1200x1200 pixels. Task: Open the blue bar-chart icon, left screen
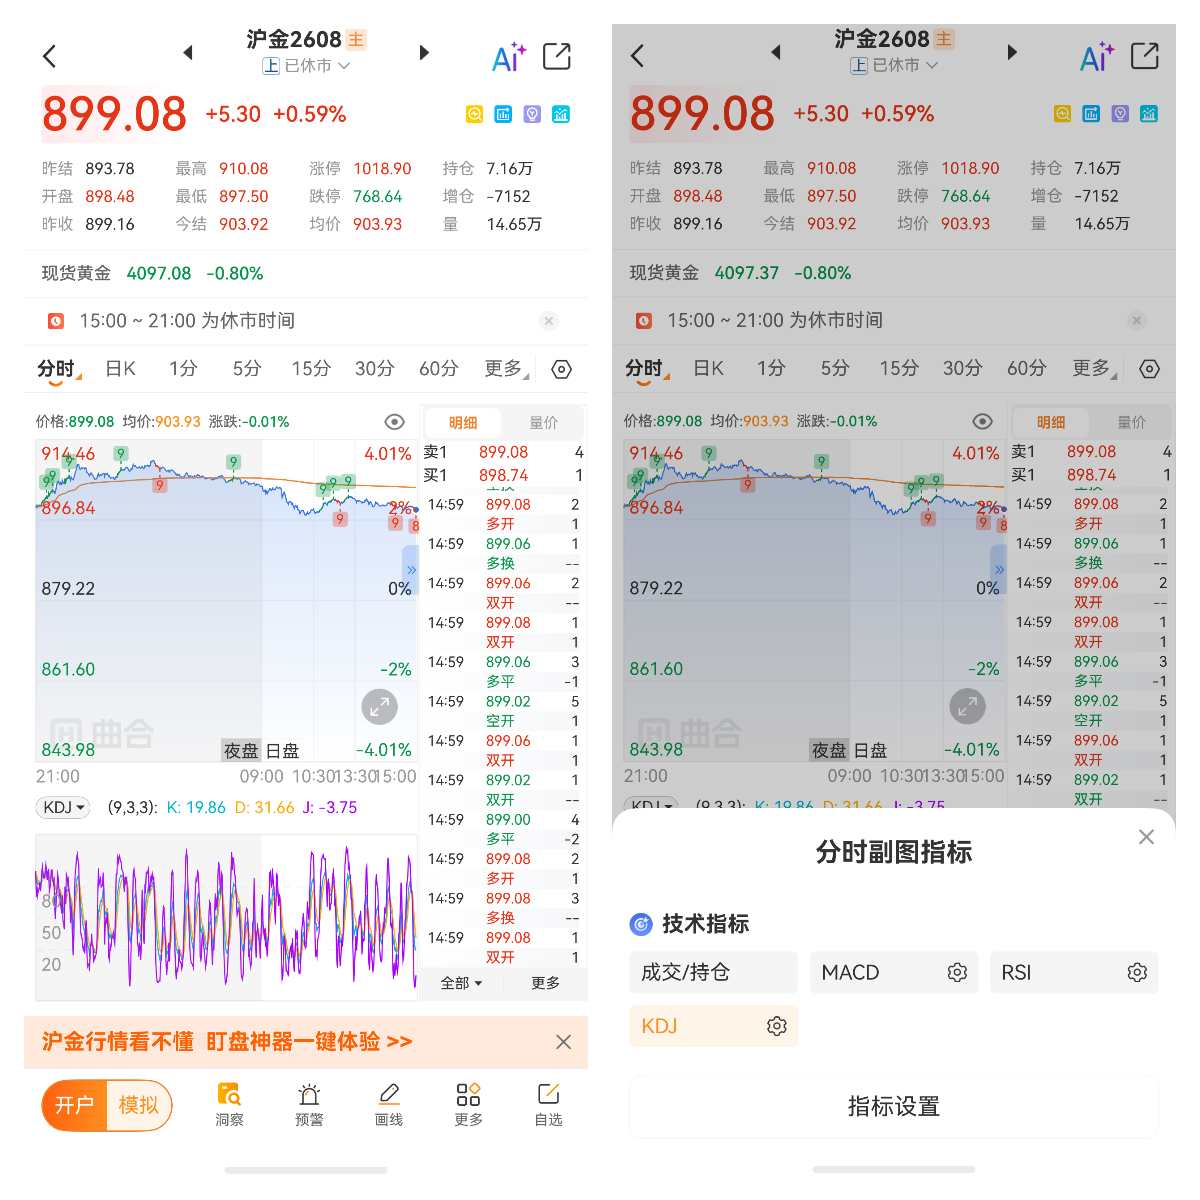click(503, 114)
